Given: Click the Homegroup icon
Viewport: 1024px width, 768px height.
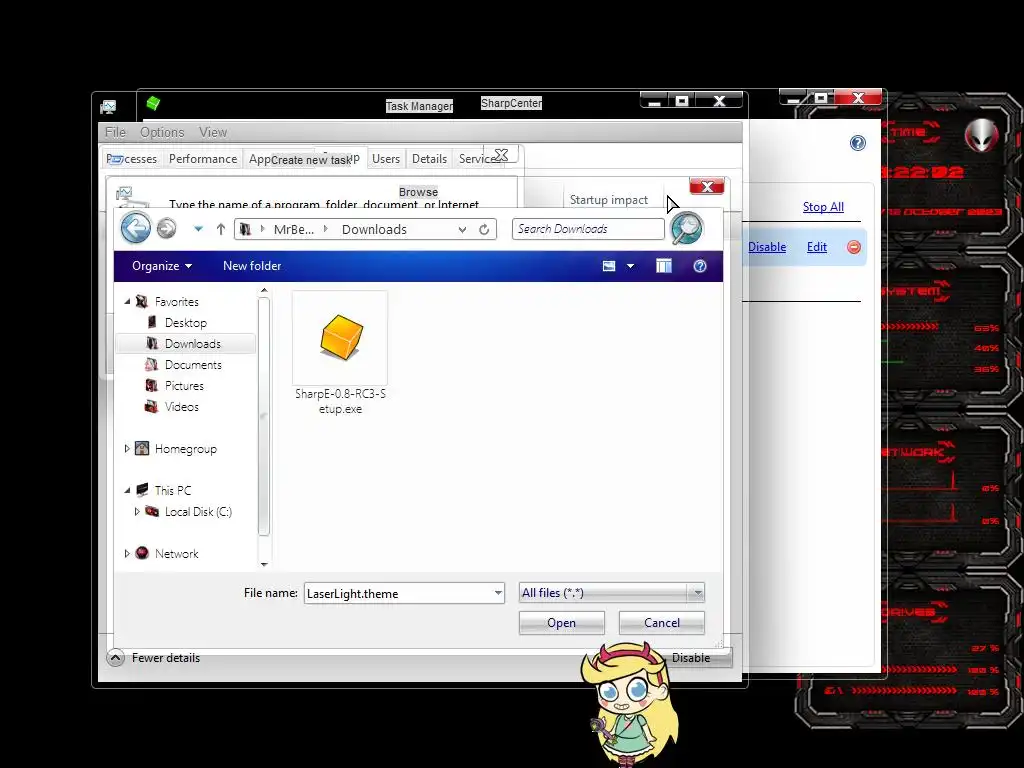Looking at the screenshot, I should point(142,449).
